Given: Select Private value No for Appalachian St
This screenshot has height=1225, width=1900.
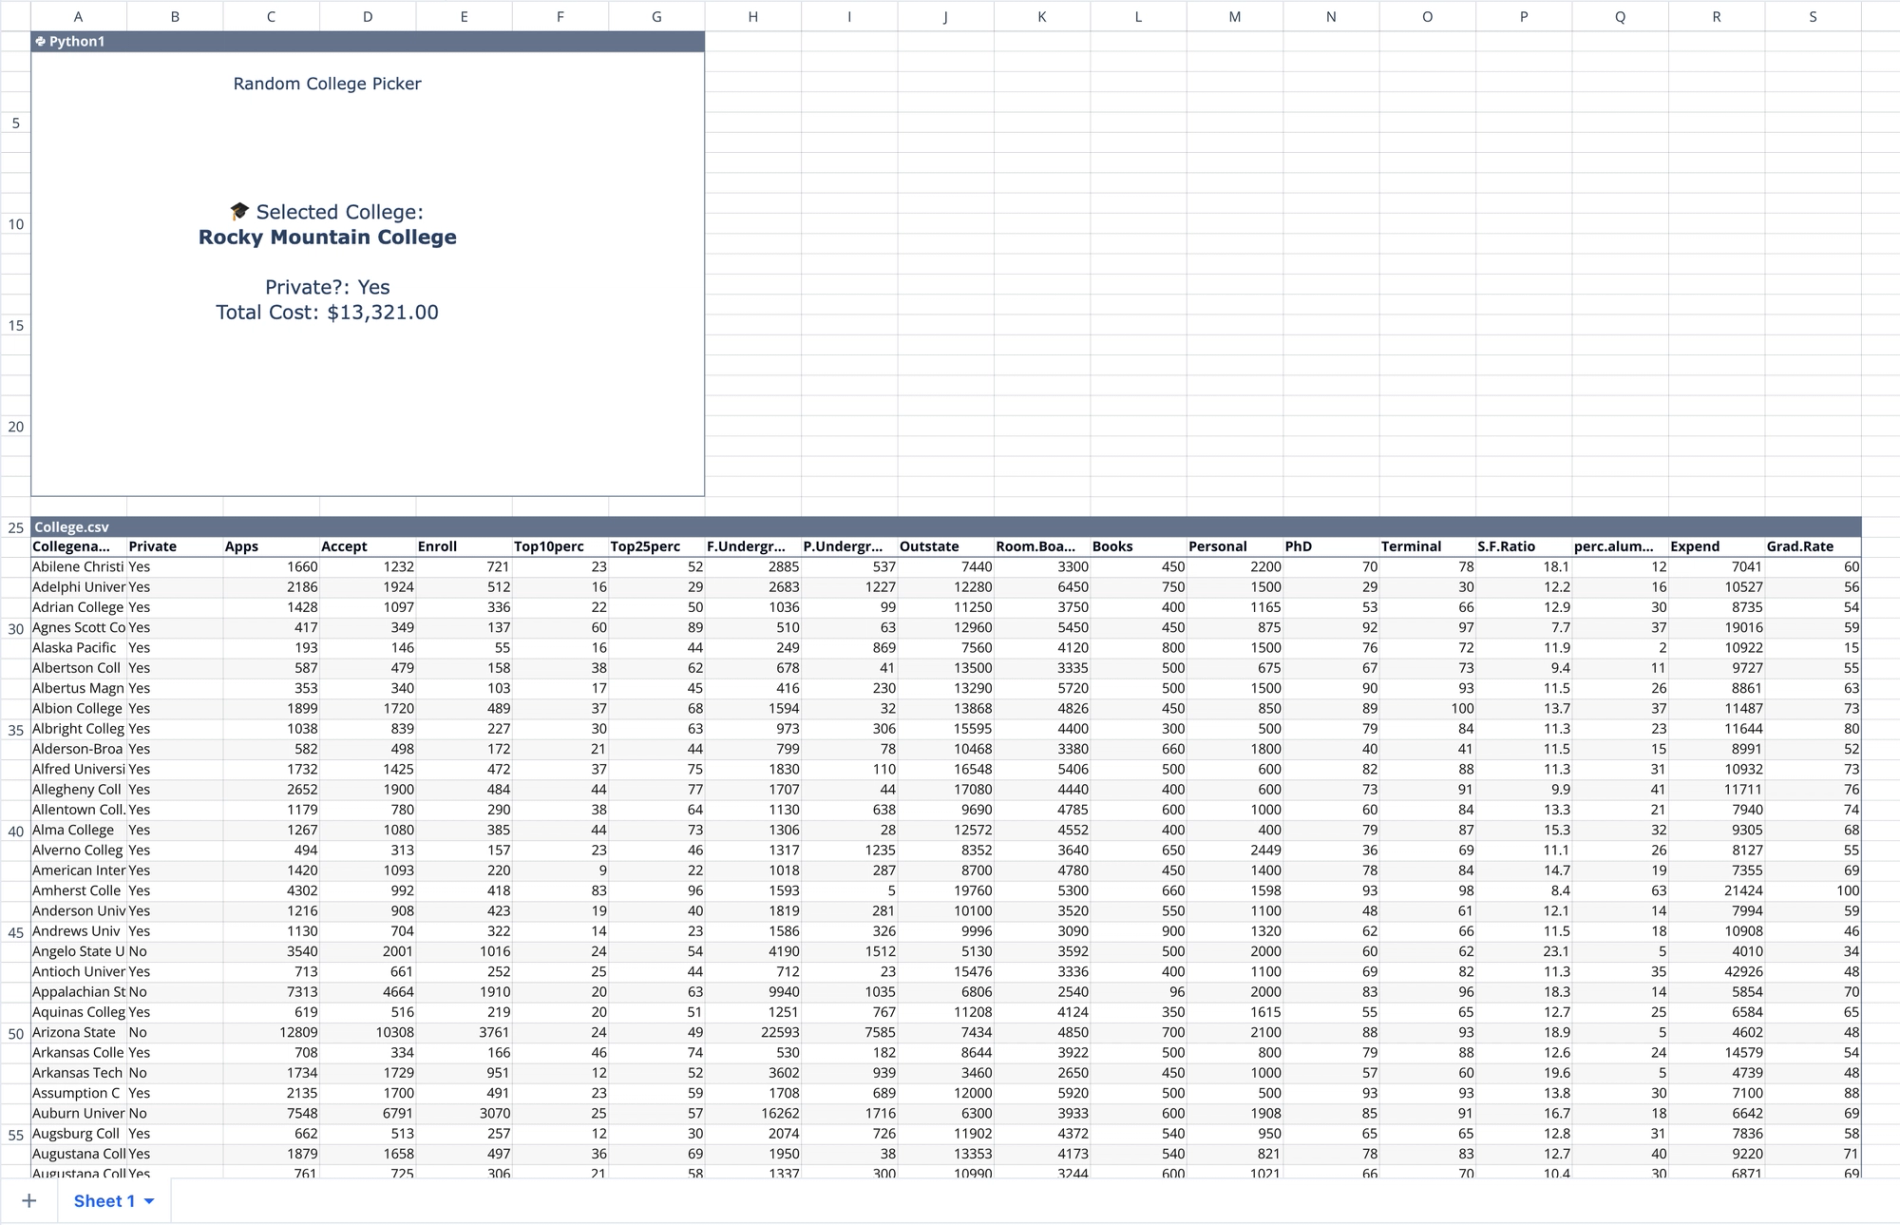Looking at the screenshot, I should pyautogui.click(x=175, y=991).
